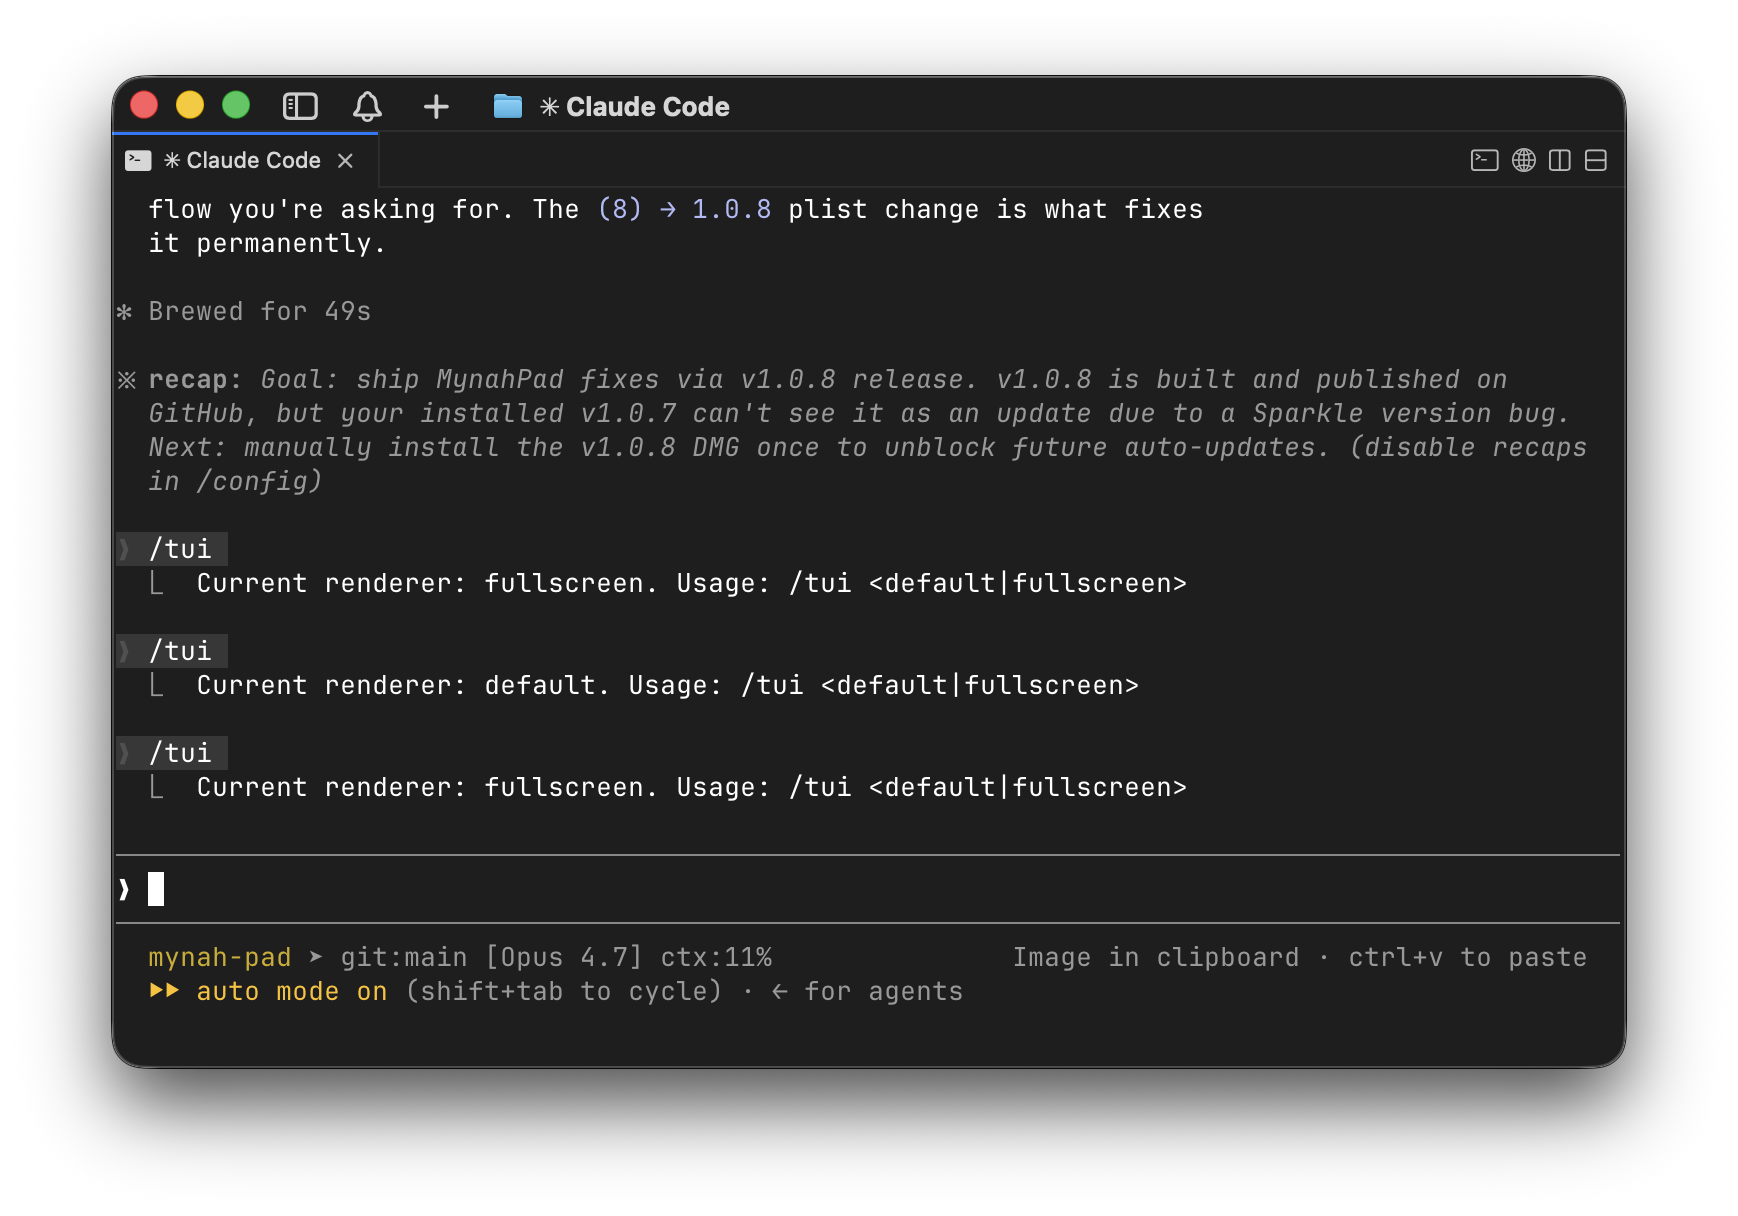Toggle the sidebar panel icon

tap(300, 106)
